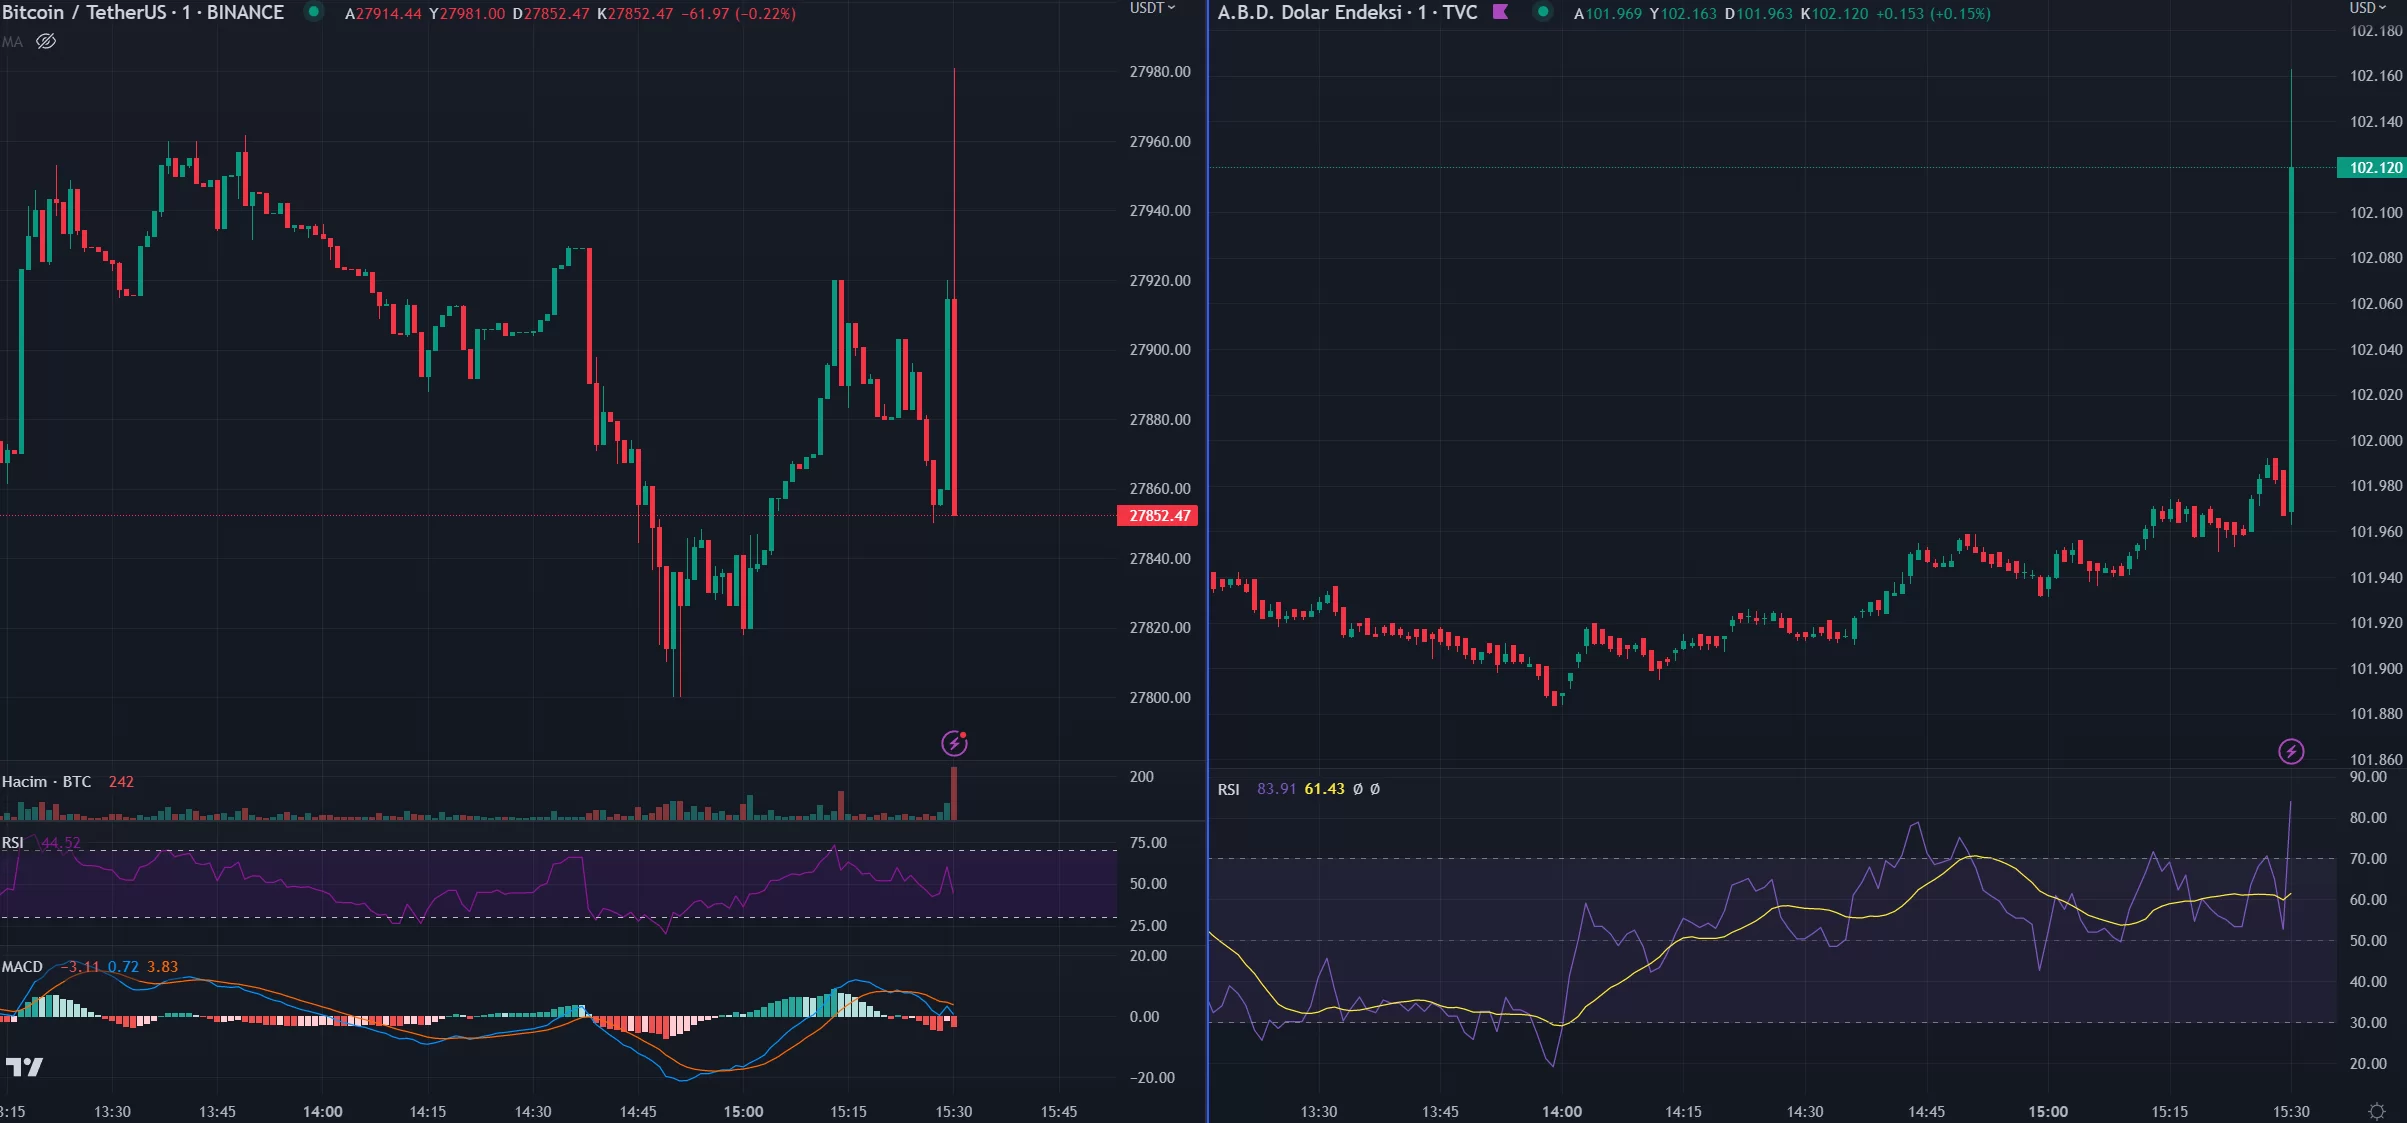Toggle visibility of the MA indicator

(46, 42)
